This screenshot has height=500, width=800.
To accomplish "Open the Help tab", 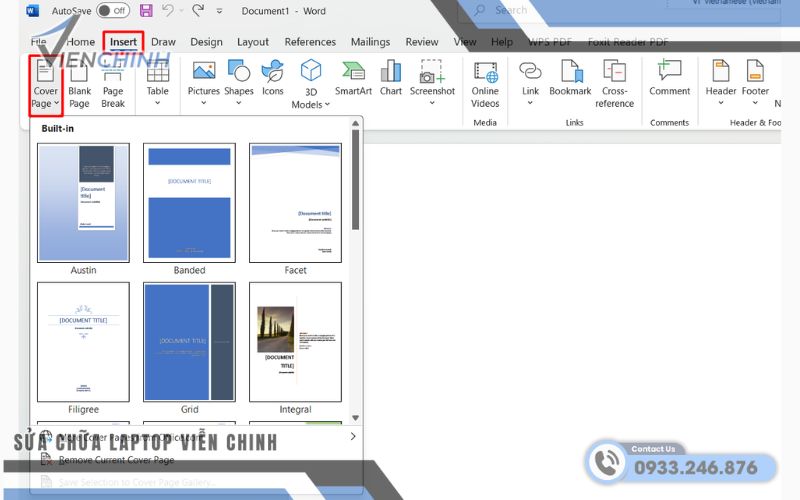I will pos(502,42).
